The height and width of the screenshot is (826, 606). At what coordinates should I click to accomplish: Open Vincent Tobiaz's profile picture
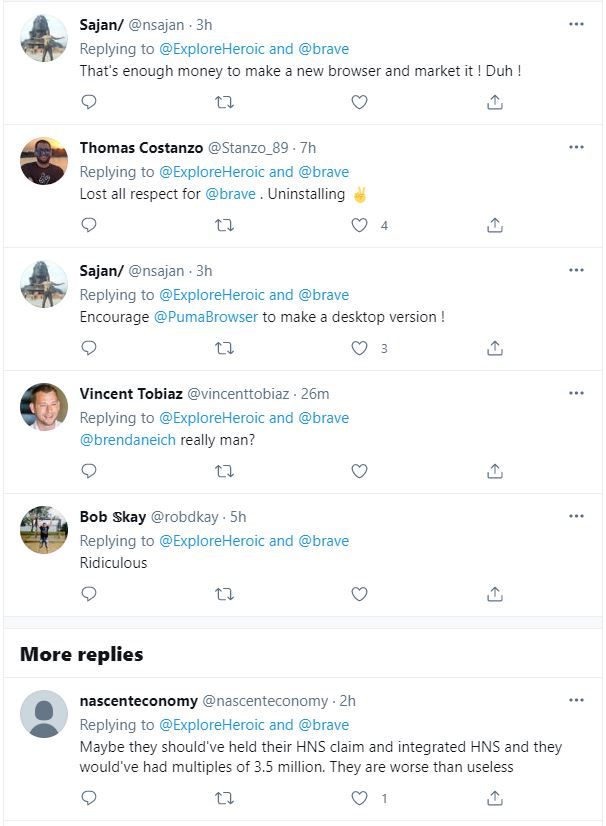(x=44, y=407)
